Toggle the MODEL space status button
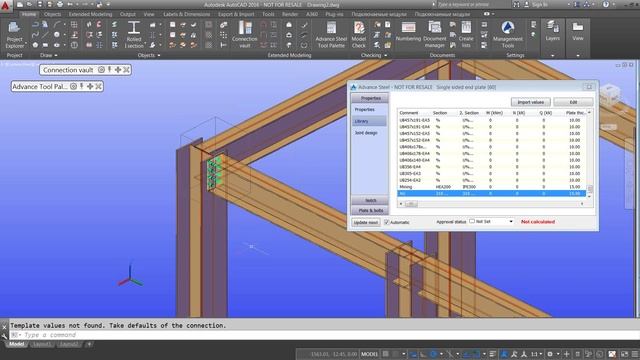The height and width of the screenshot is (360, 640). [x=369, y=354]
